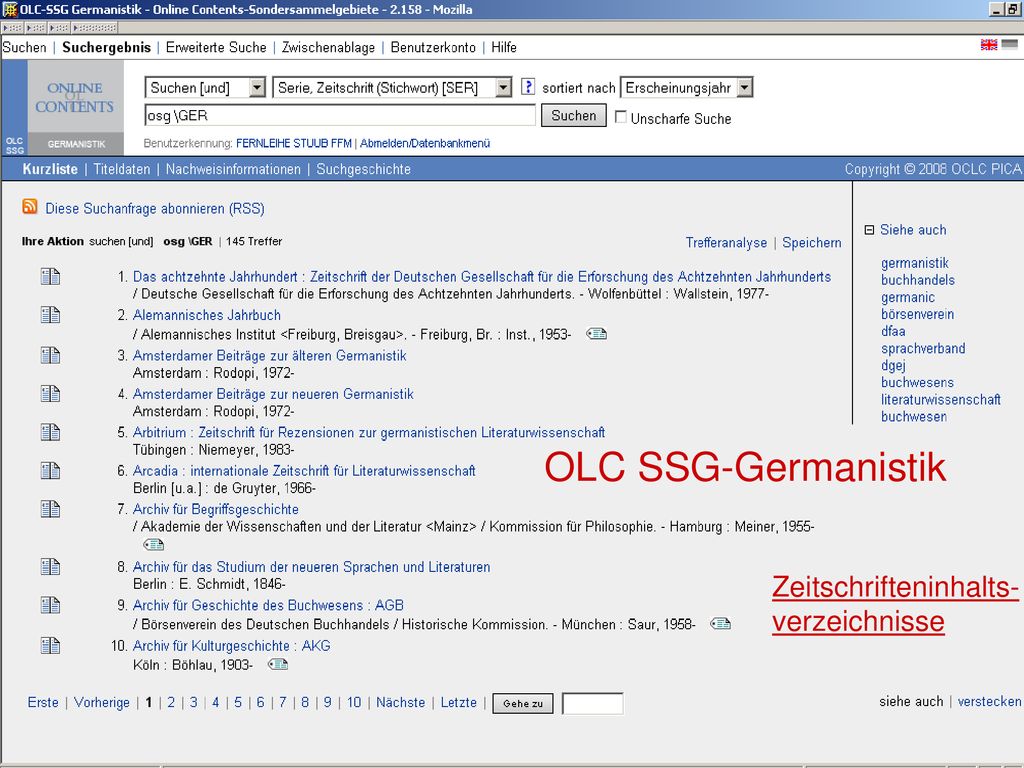Click tag icon after Alemannisches Institut Freiburg line
This screenshot has width=1024, height=768.
(596, 334)
